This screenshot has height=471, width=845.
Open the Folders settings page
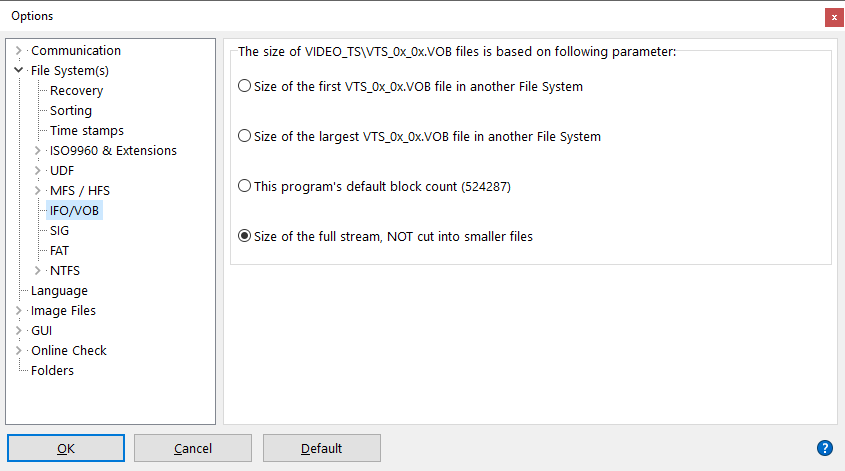coord(52,371)
